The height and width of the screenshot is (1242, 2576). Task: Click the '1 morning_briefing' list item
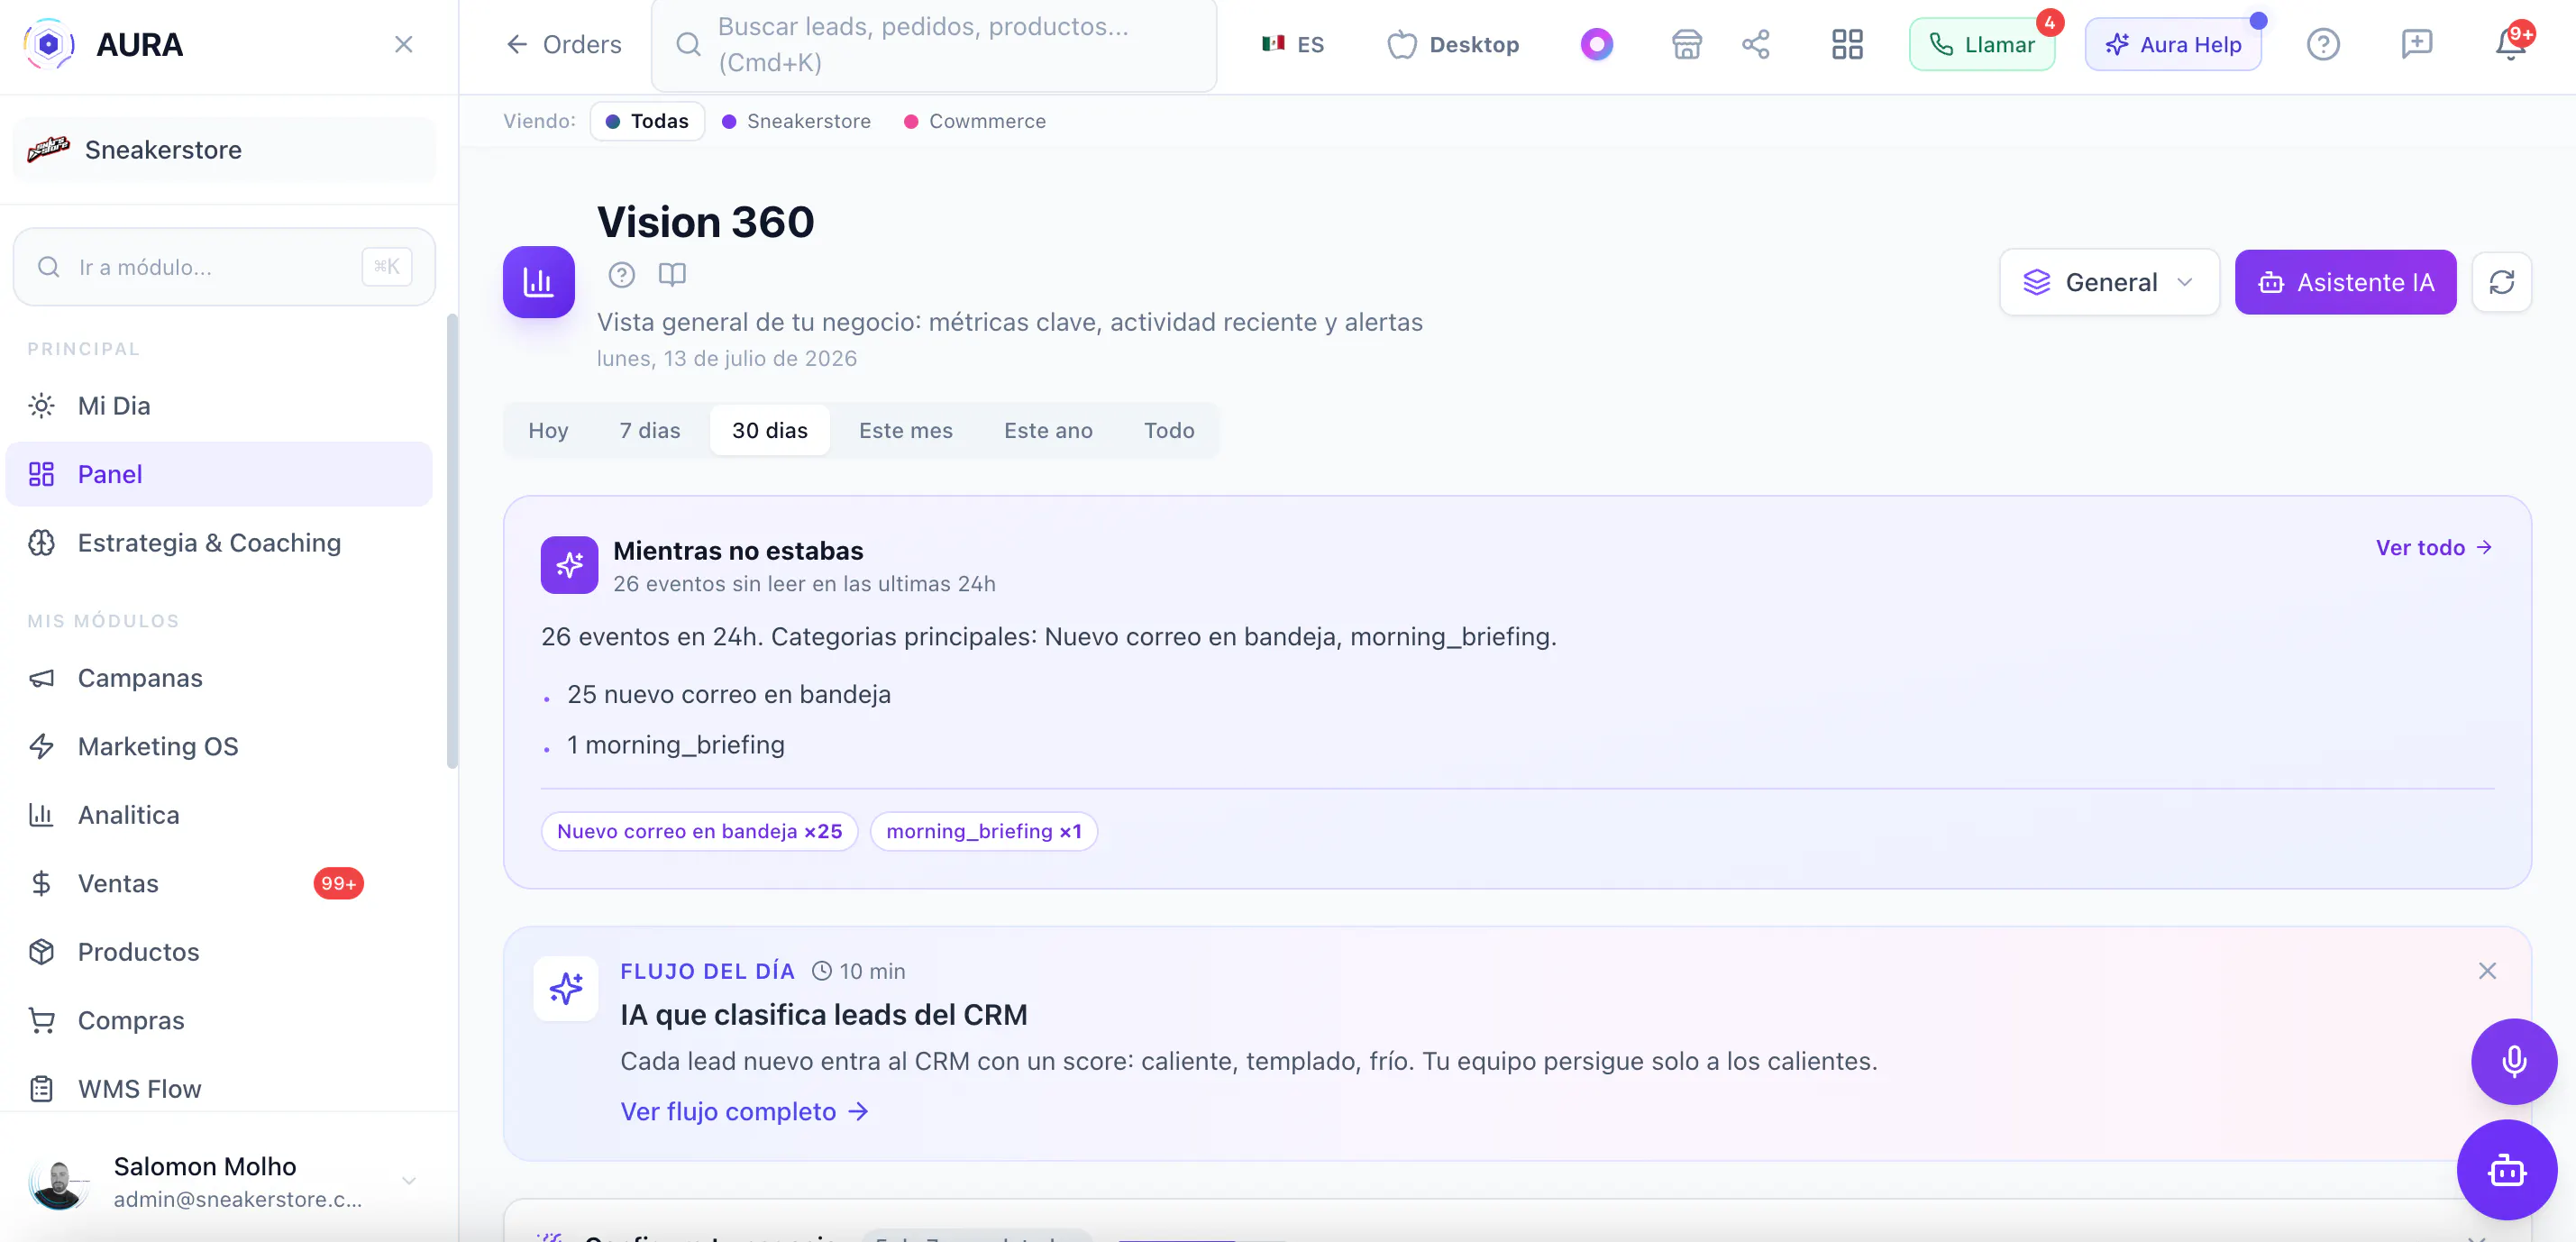pyautogui.click(x=675, y=745)
